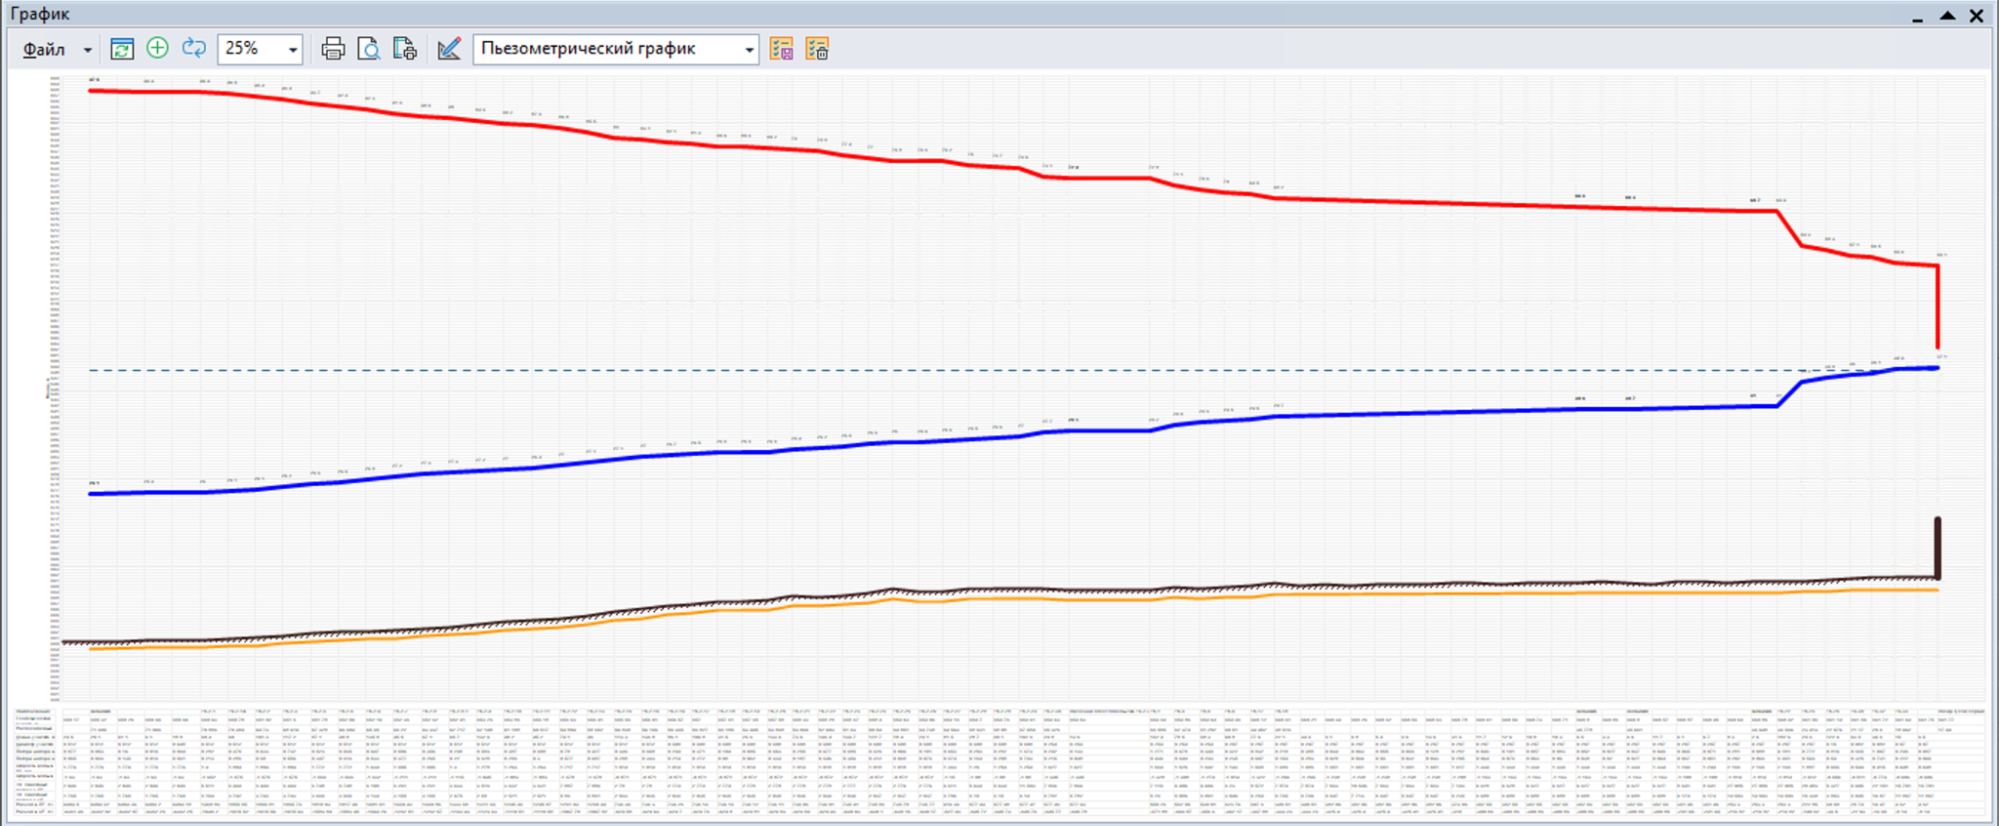Click the printer icon
The height and width of the screenshot is (826, 1999).
pyautogui.click(x=333, y=49)
